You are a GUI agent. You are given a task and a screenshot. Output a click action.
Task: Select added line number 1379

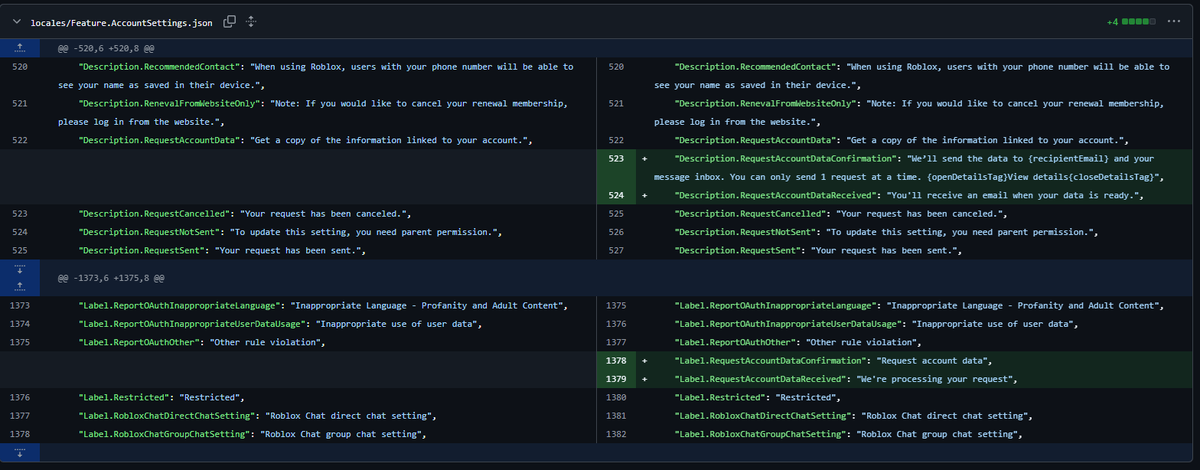click(x=617, y=379)
